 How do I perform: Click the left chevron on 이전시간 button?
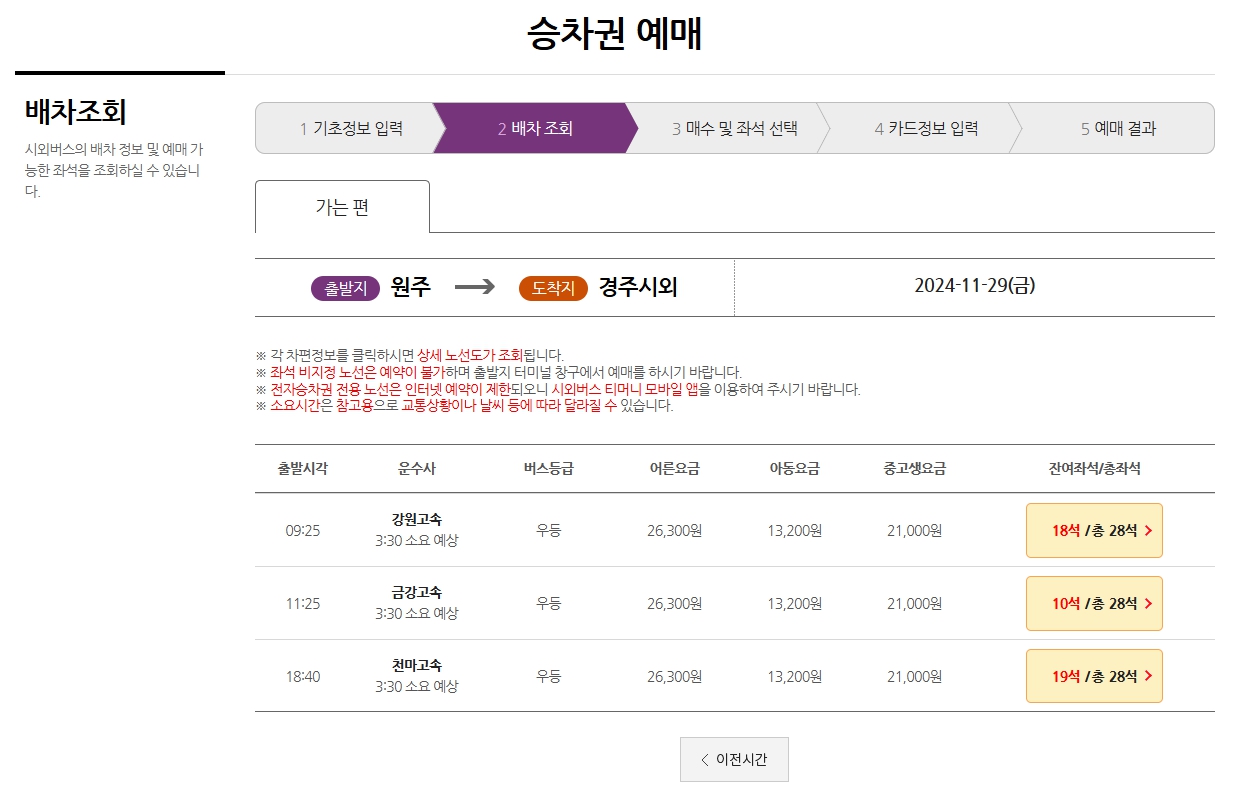(x=703, y=759)
